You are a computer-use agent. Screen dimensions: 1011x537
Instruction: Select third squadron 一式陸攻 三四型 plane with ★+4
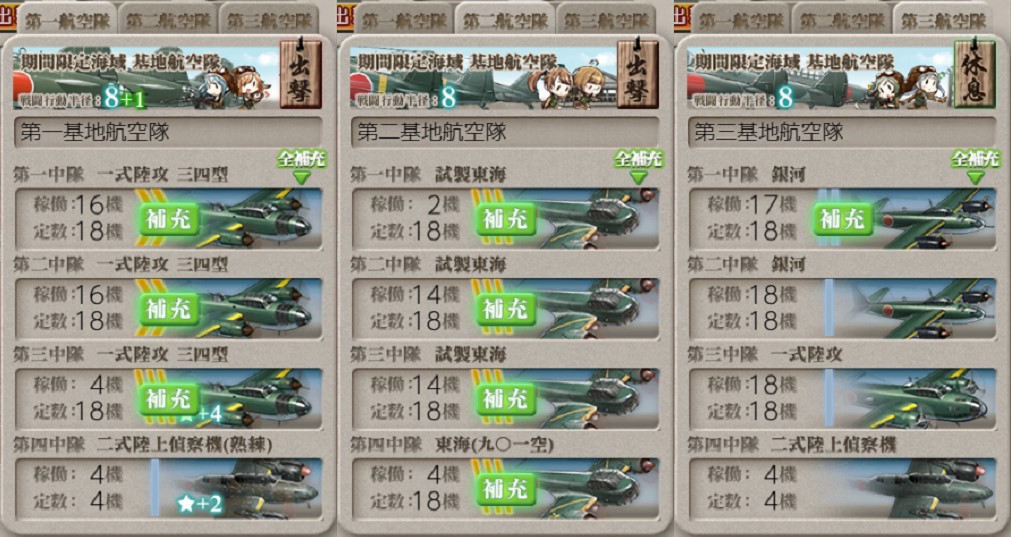(x=240, y=399)
